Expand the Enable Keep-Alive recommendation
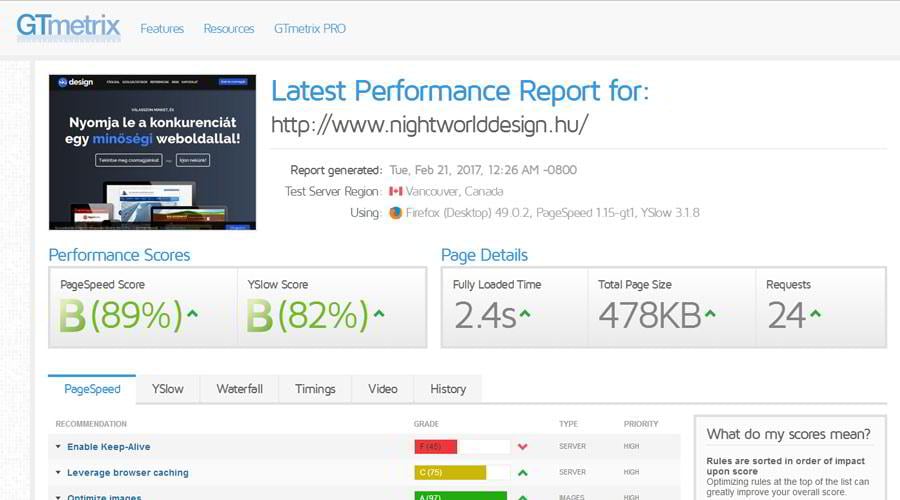Screen dimensions: 900x500 click(x=108, y=447)
